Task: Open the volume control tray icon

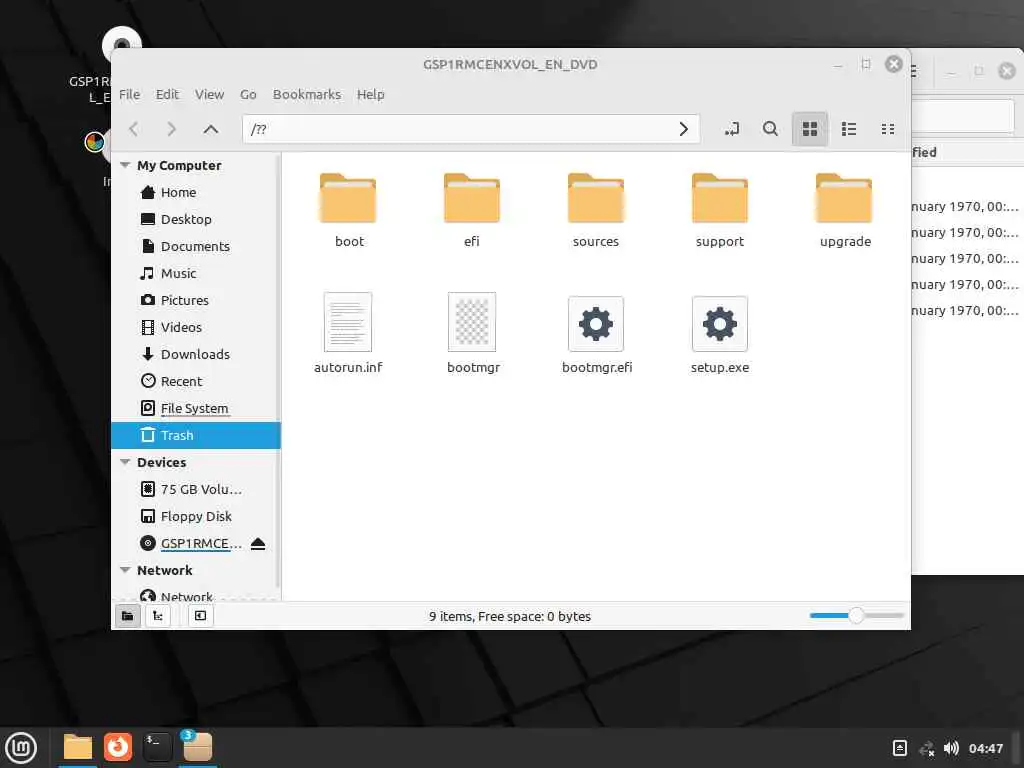Action: click(951, 748)
